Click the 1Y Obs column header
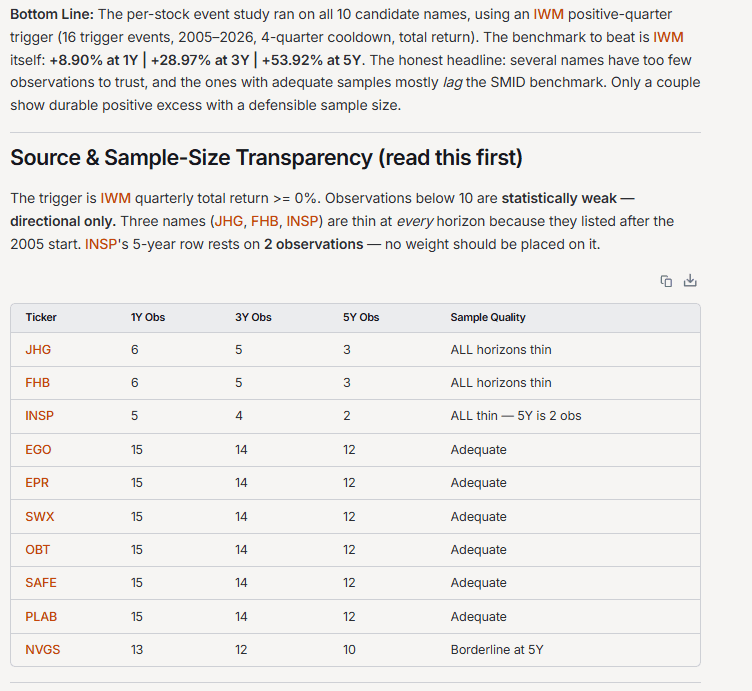 click(x=148, y=317)
